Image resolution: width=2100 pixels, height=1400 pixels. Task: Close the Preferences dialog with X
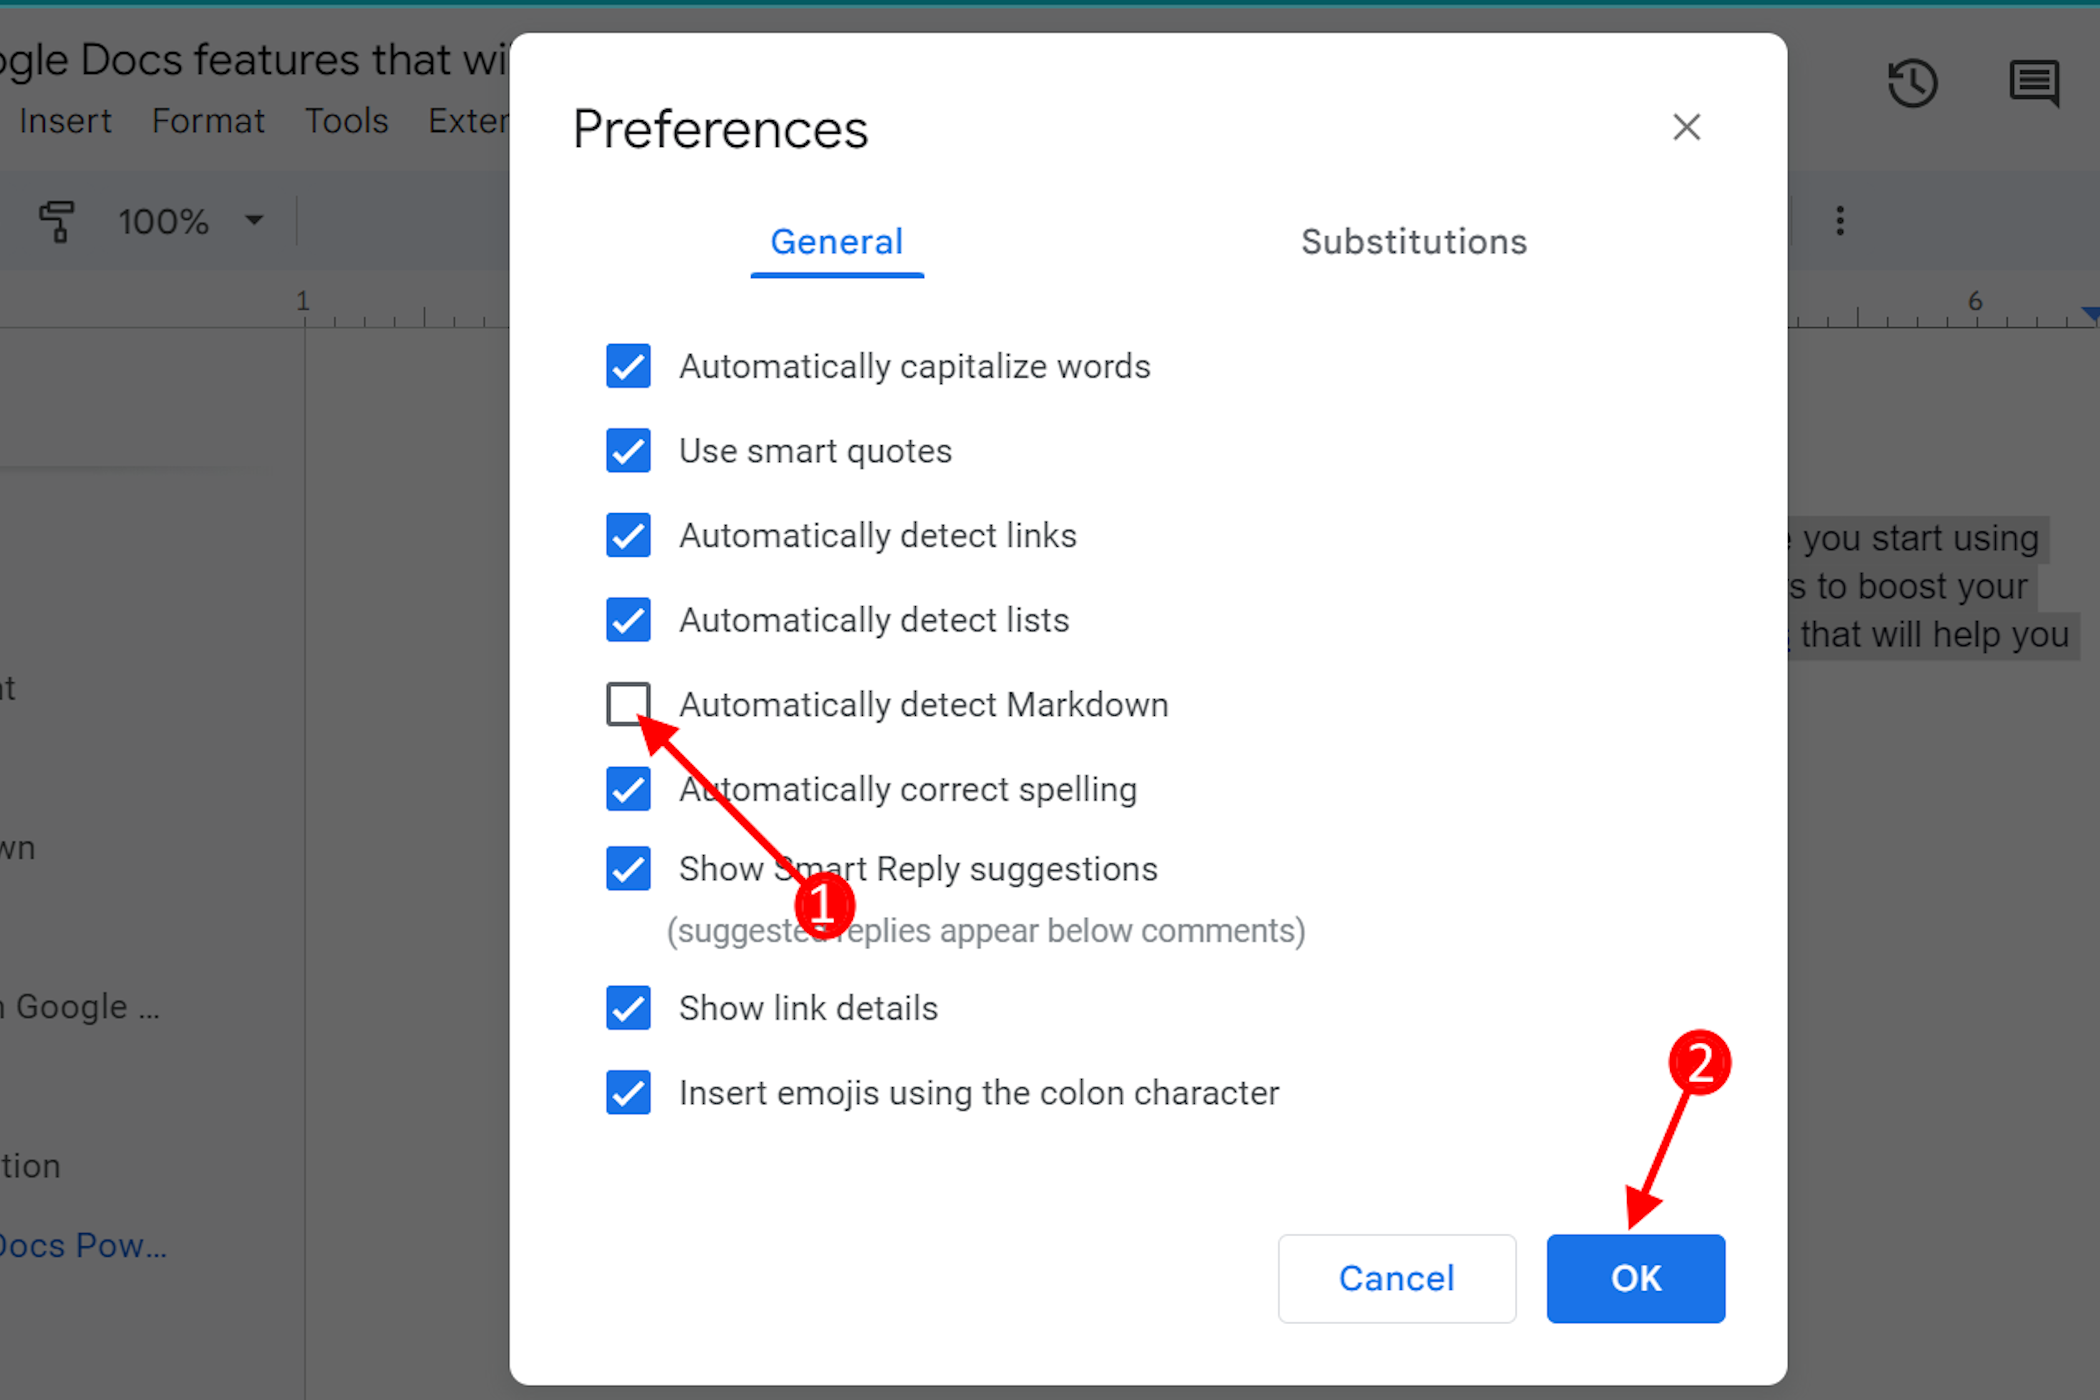(1686, 127)
